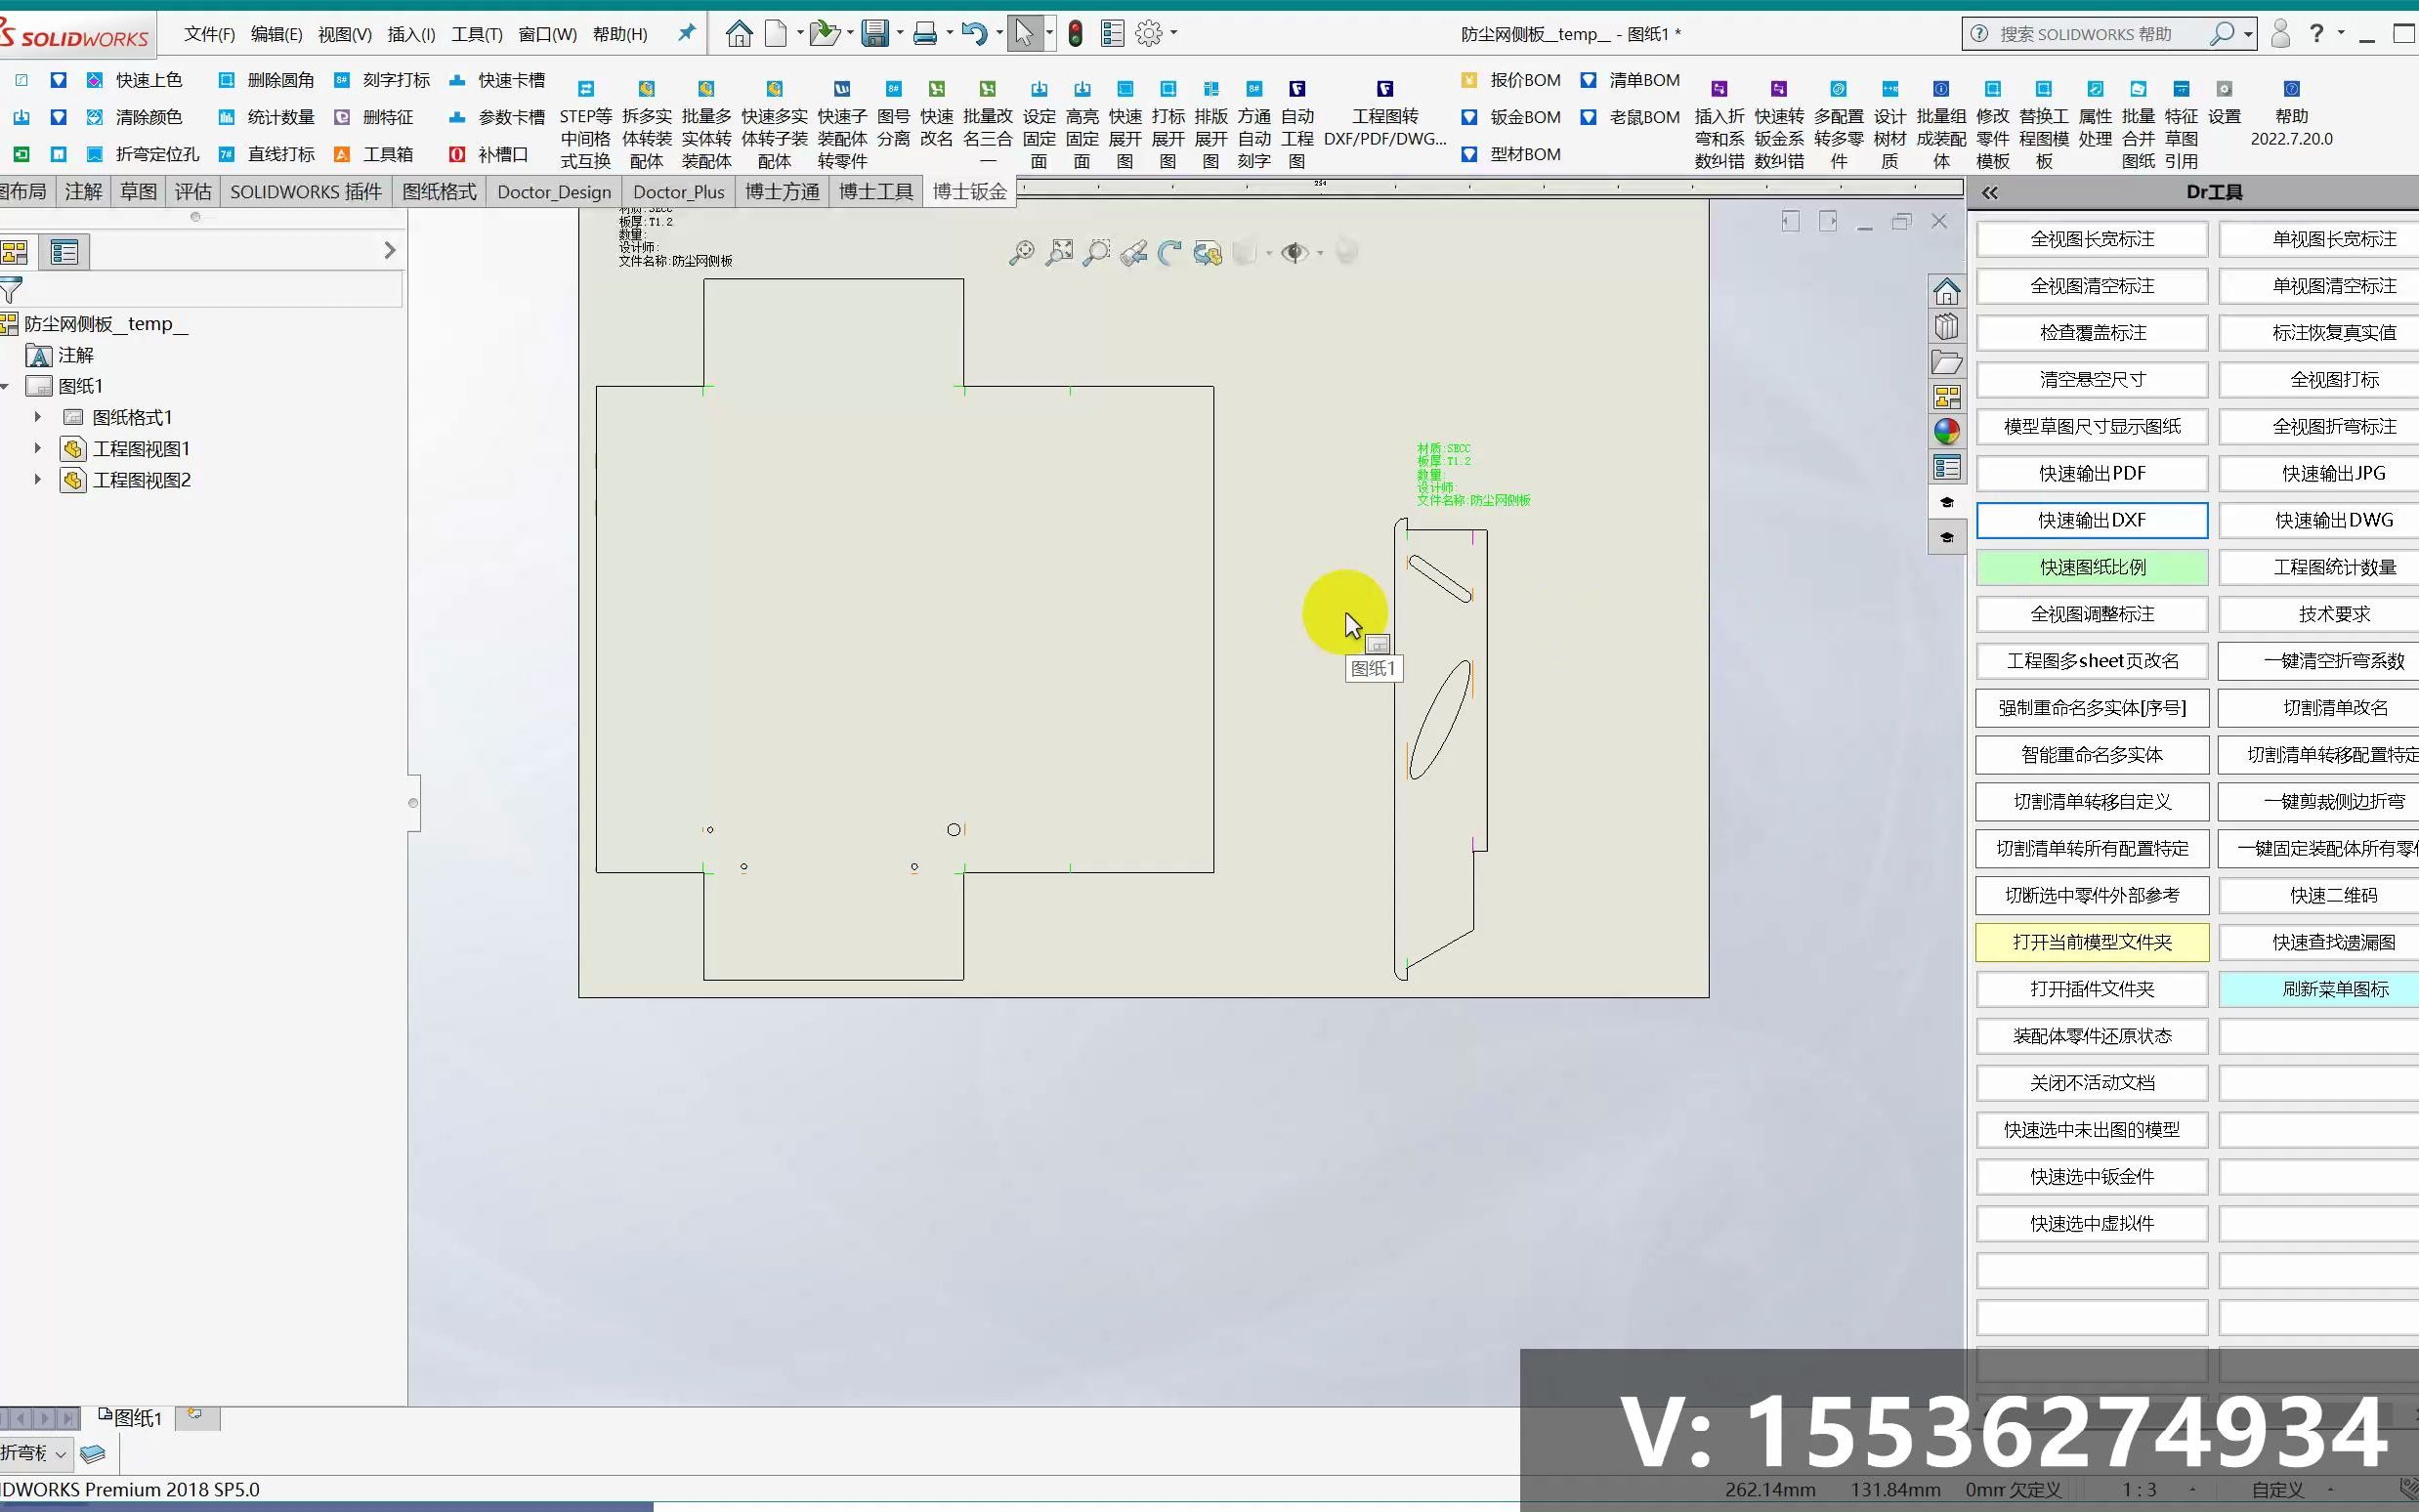Open the help search dropdown arrow
The image size is (2419, 1512).
2248,33
